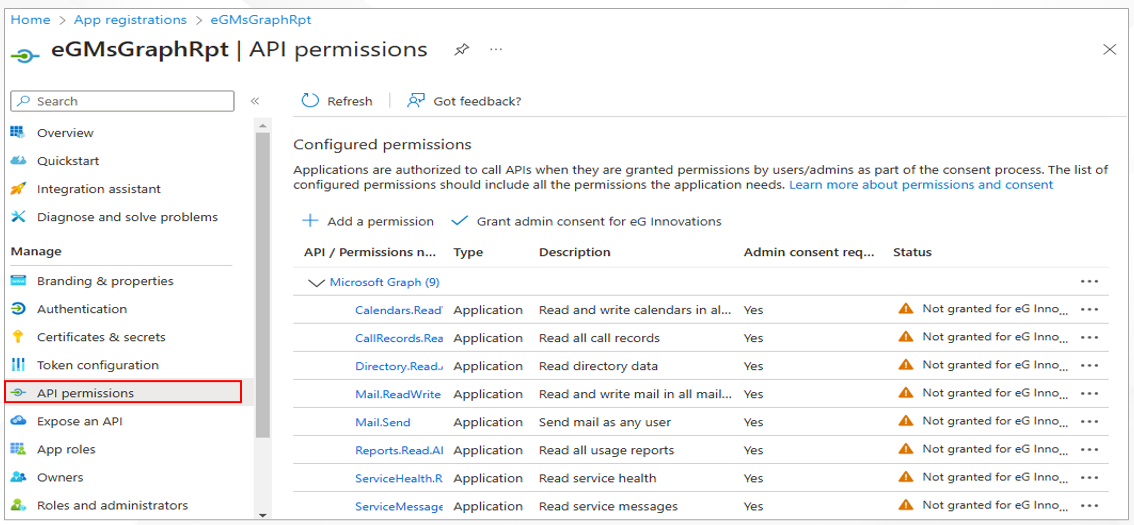Grant admin consent for eG Innovations
1134x525 pixels.
(x=586, y=221)
